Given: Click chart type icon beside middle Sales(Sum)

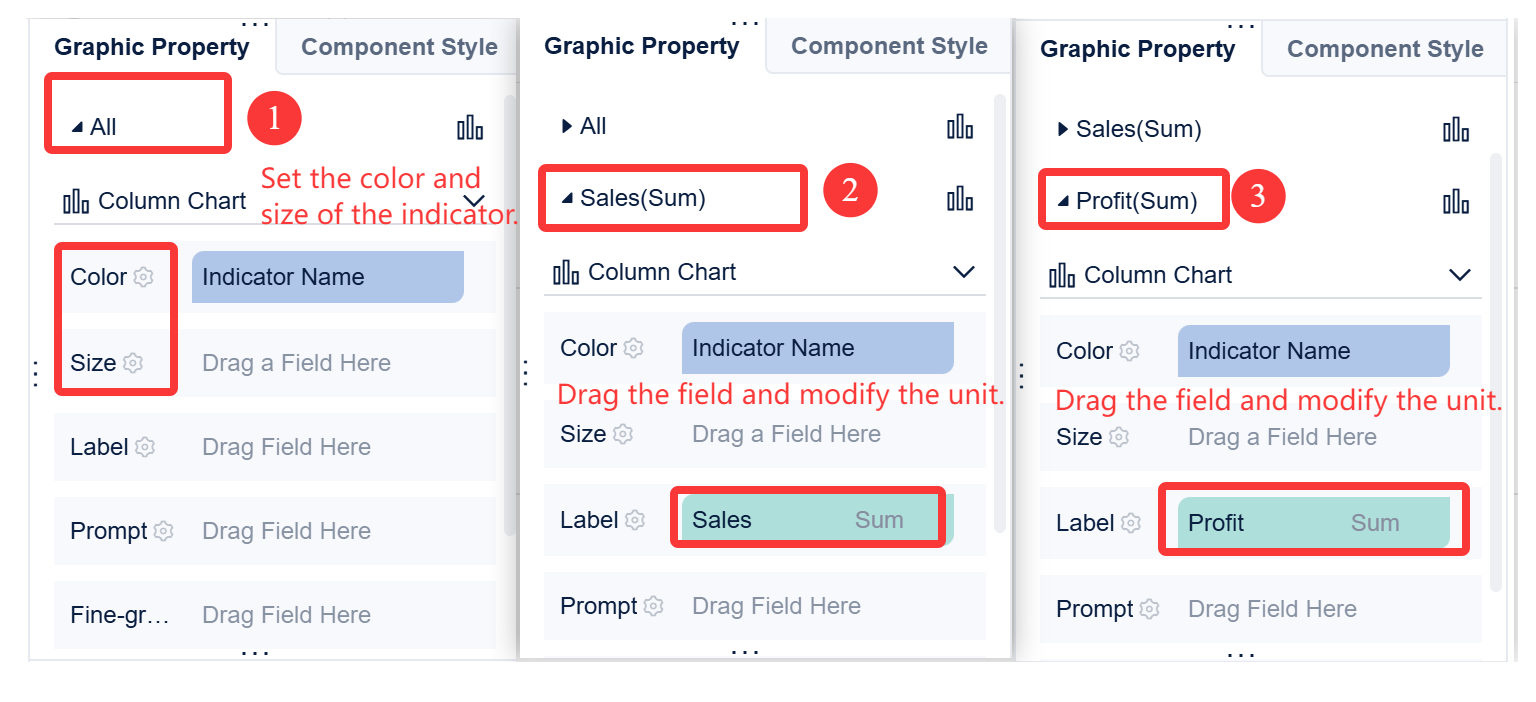Looking at the screenshot, I should 960,198.
